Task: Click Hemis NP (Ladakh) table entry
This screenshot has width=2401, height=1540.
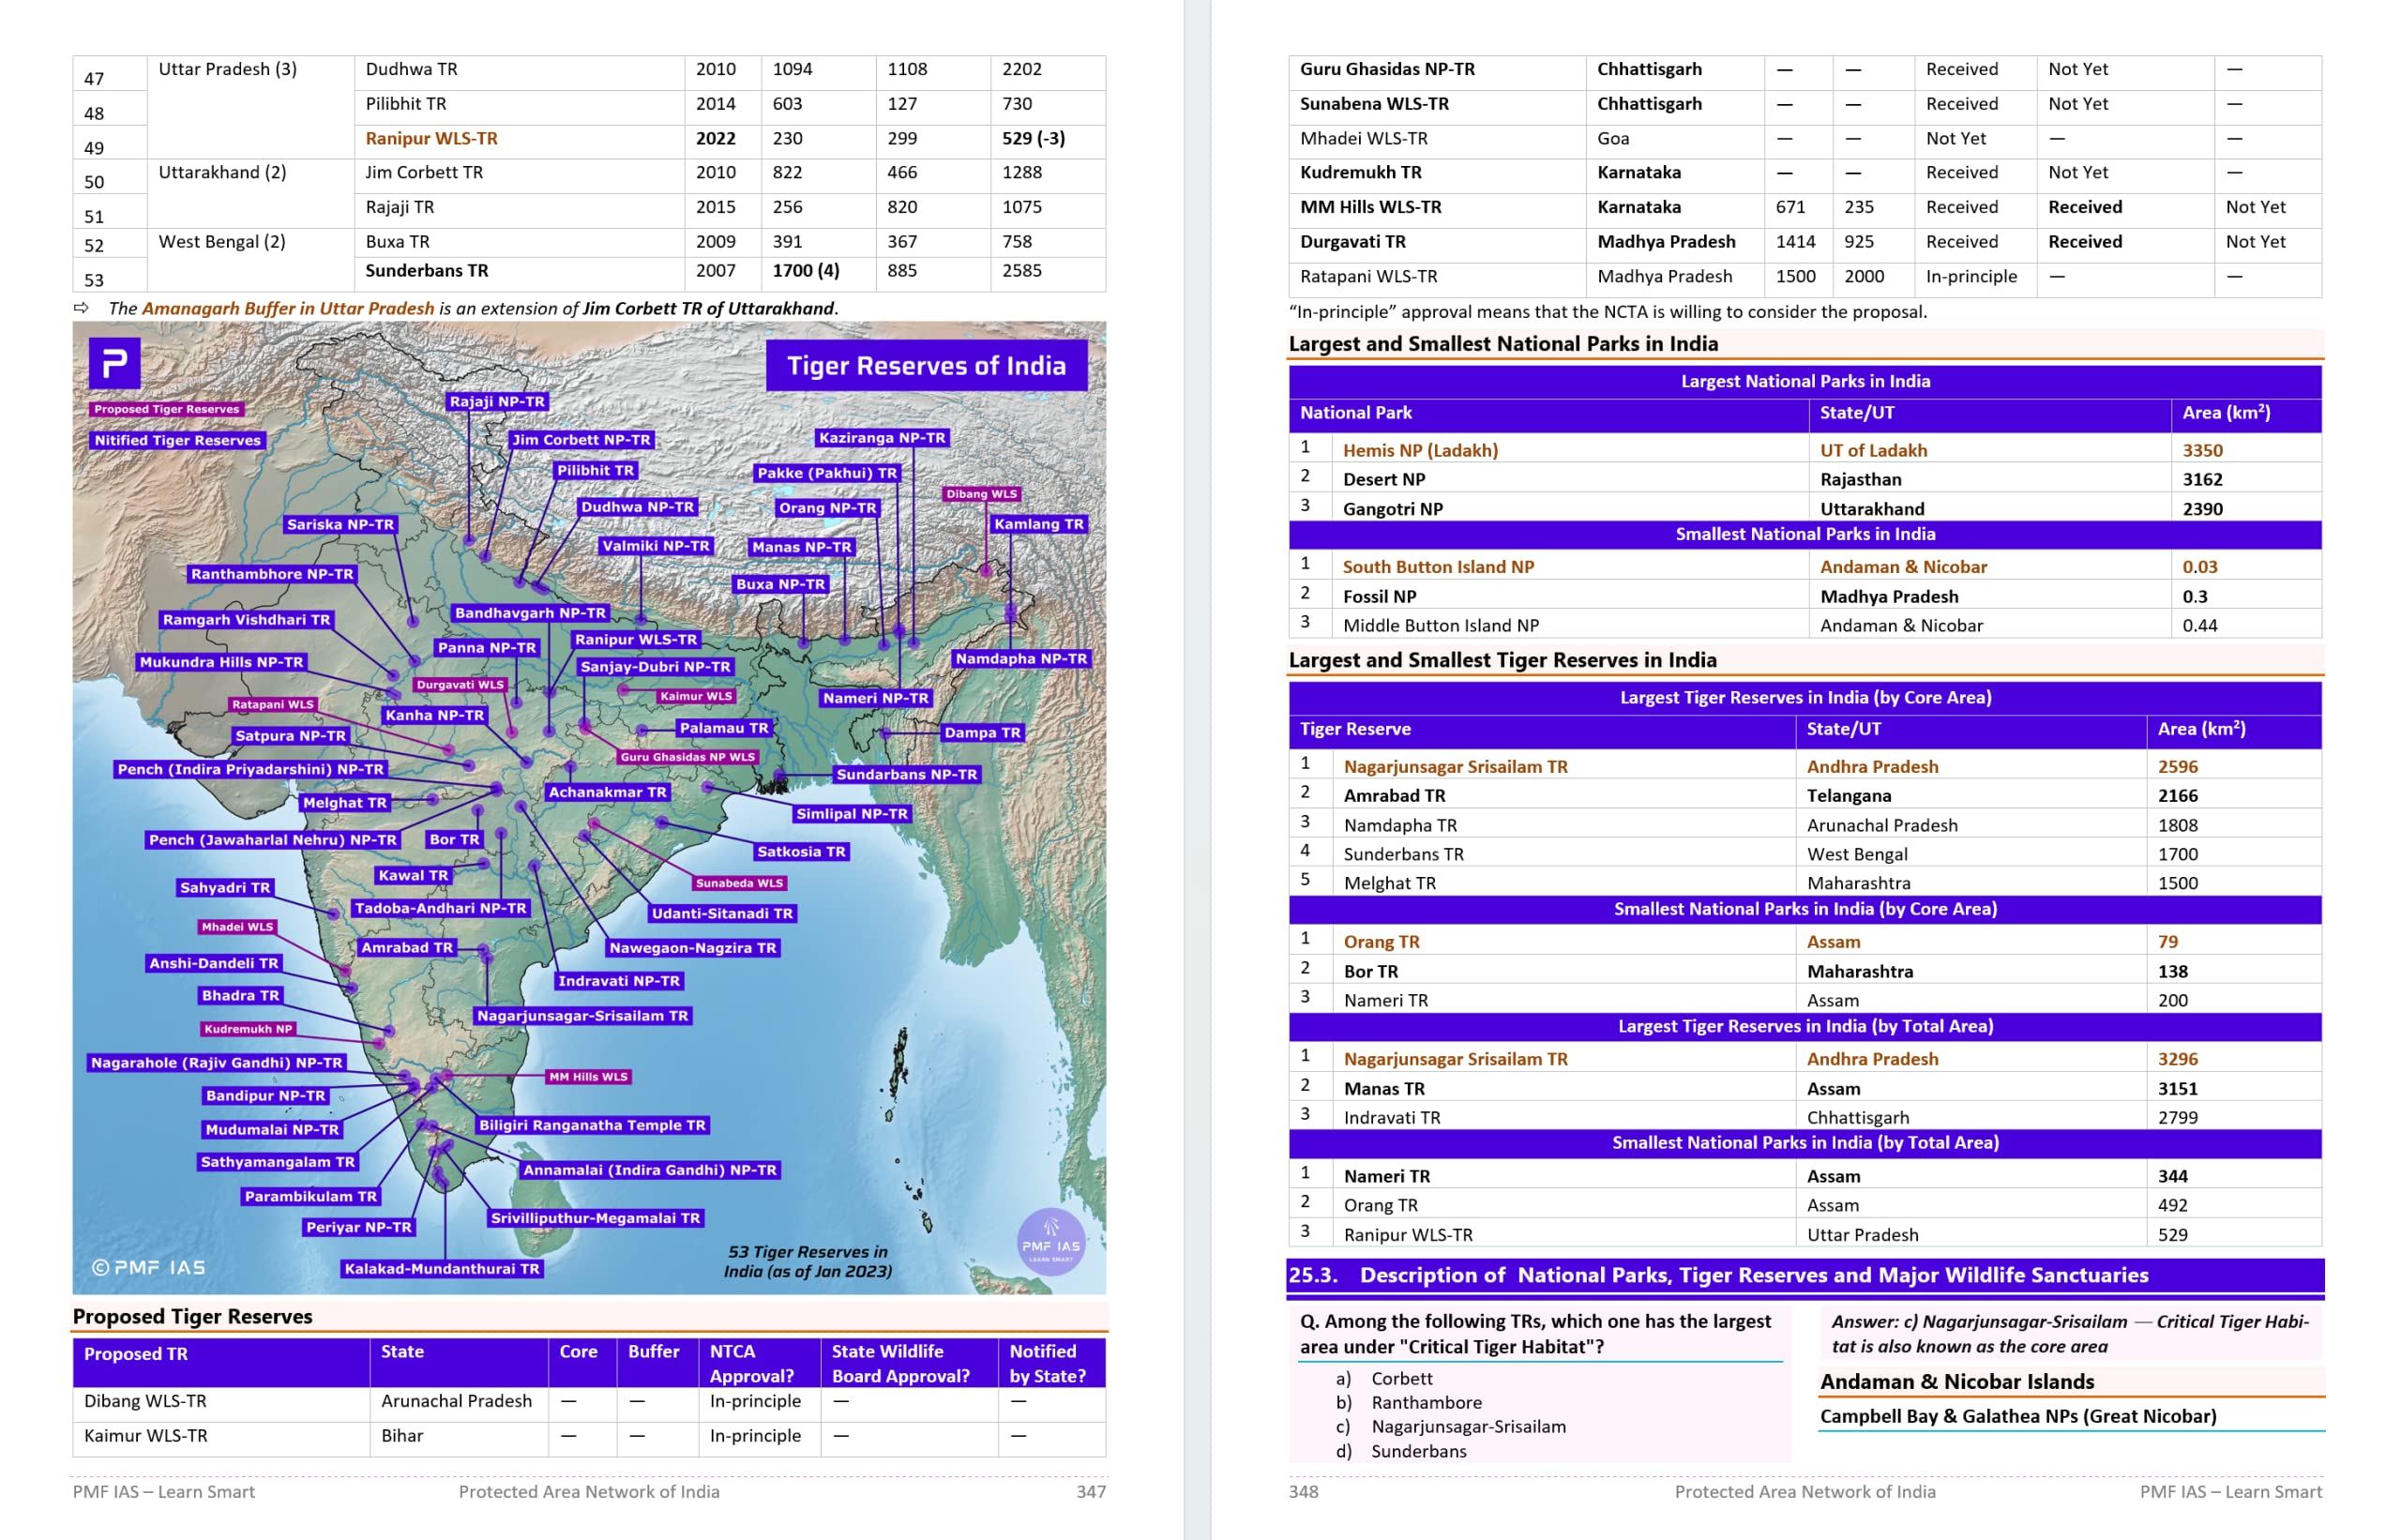Action: click(1419, 450)
